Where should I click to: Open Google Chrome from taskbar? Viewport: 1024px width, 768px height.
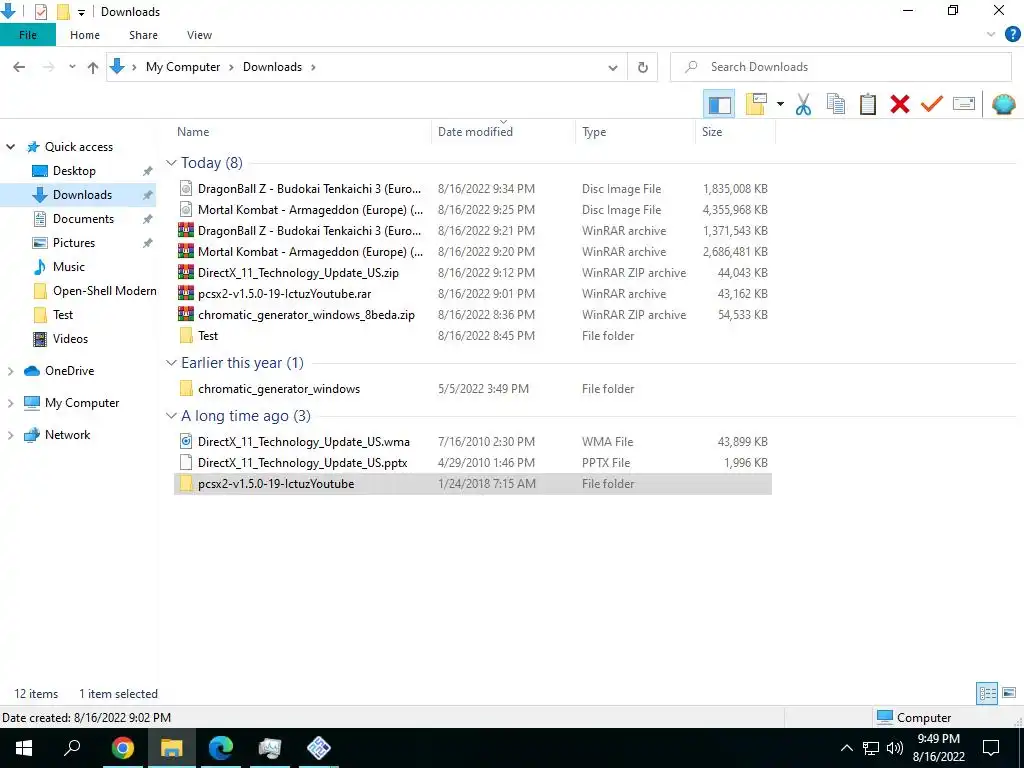[x=122, y=748]
